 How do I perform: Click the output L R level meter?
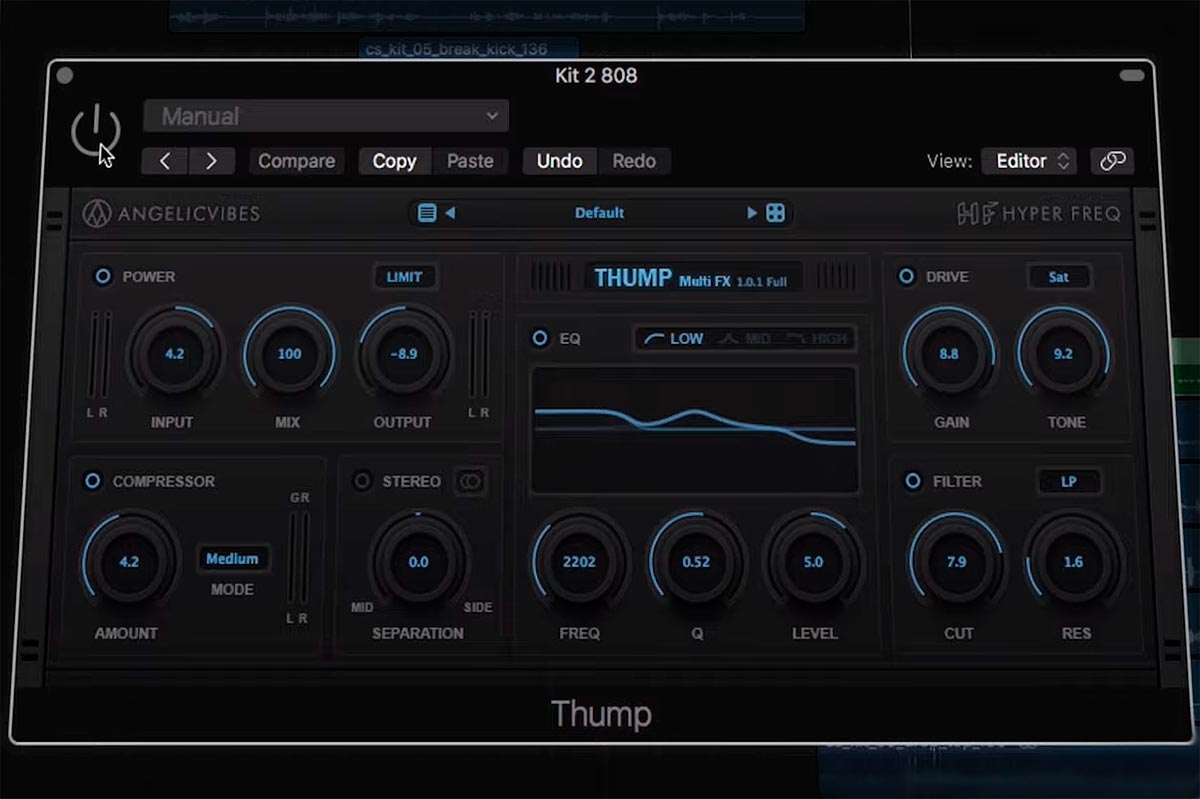(479, 354)
